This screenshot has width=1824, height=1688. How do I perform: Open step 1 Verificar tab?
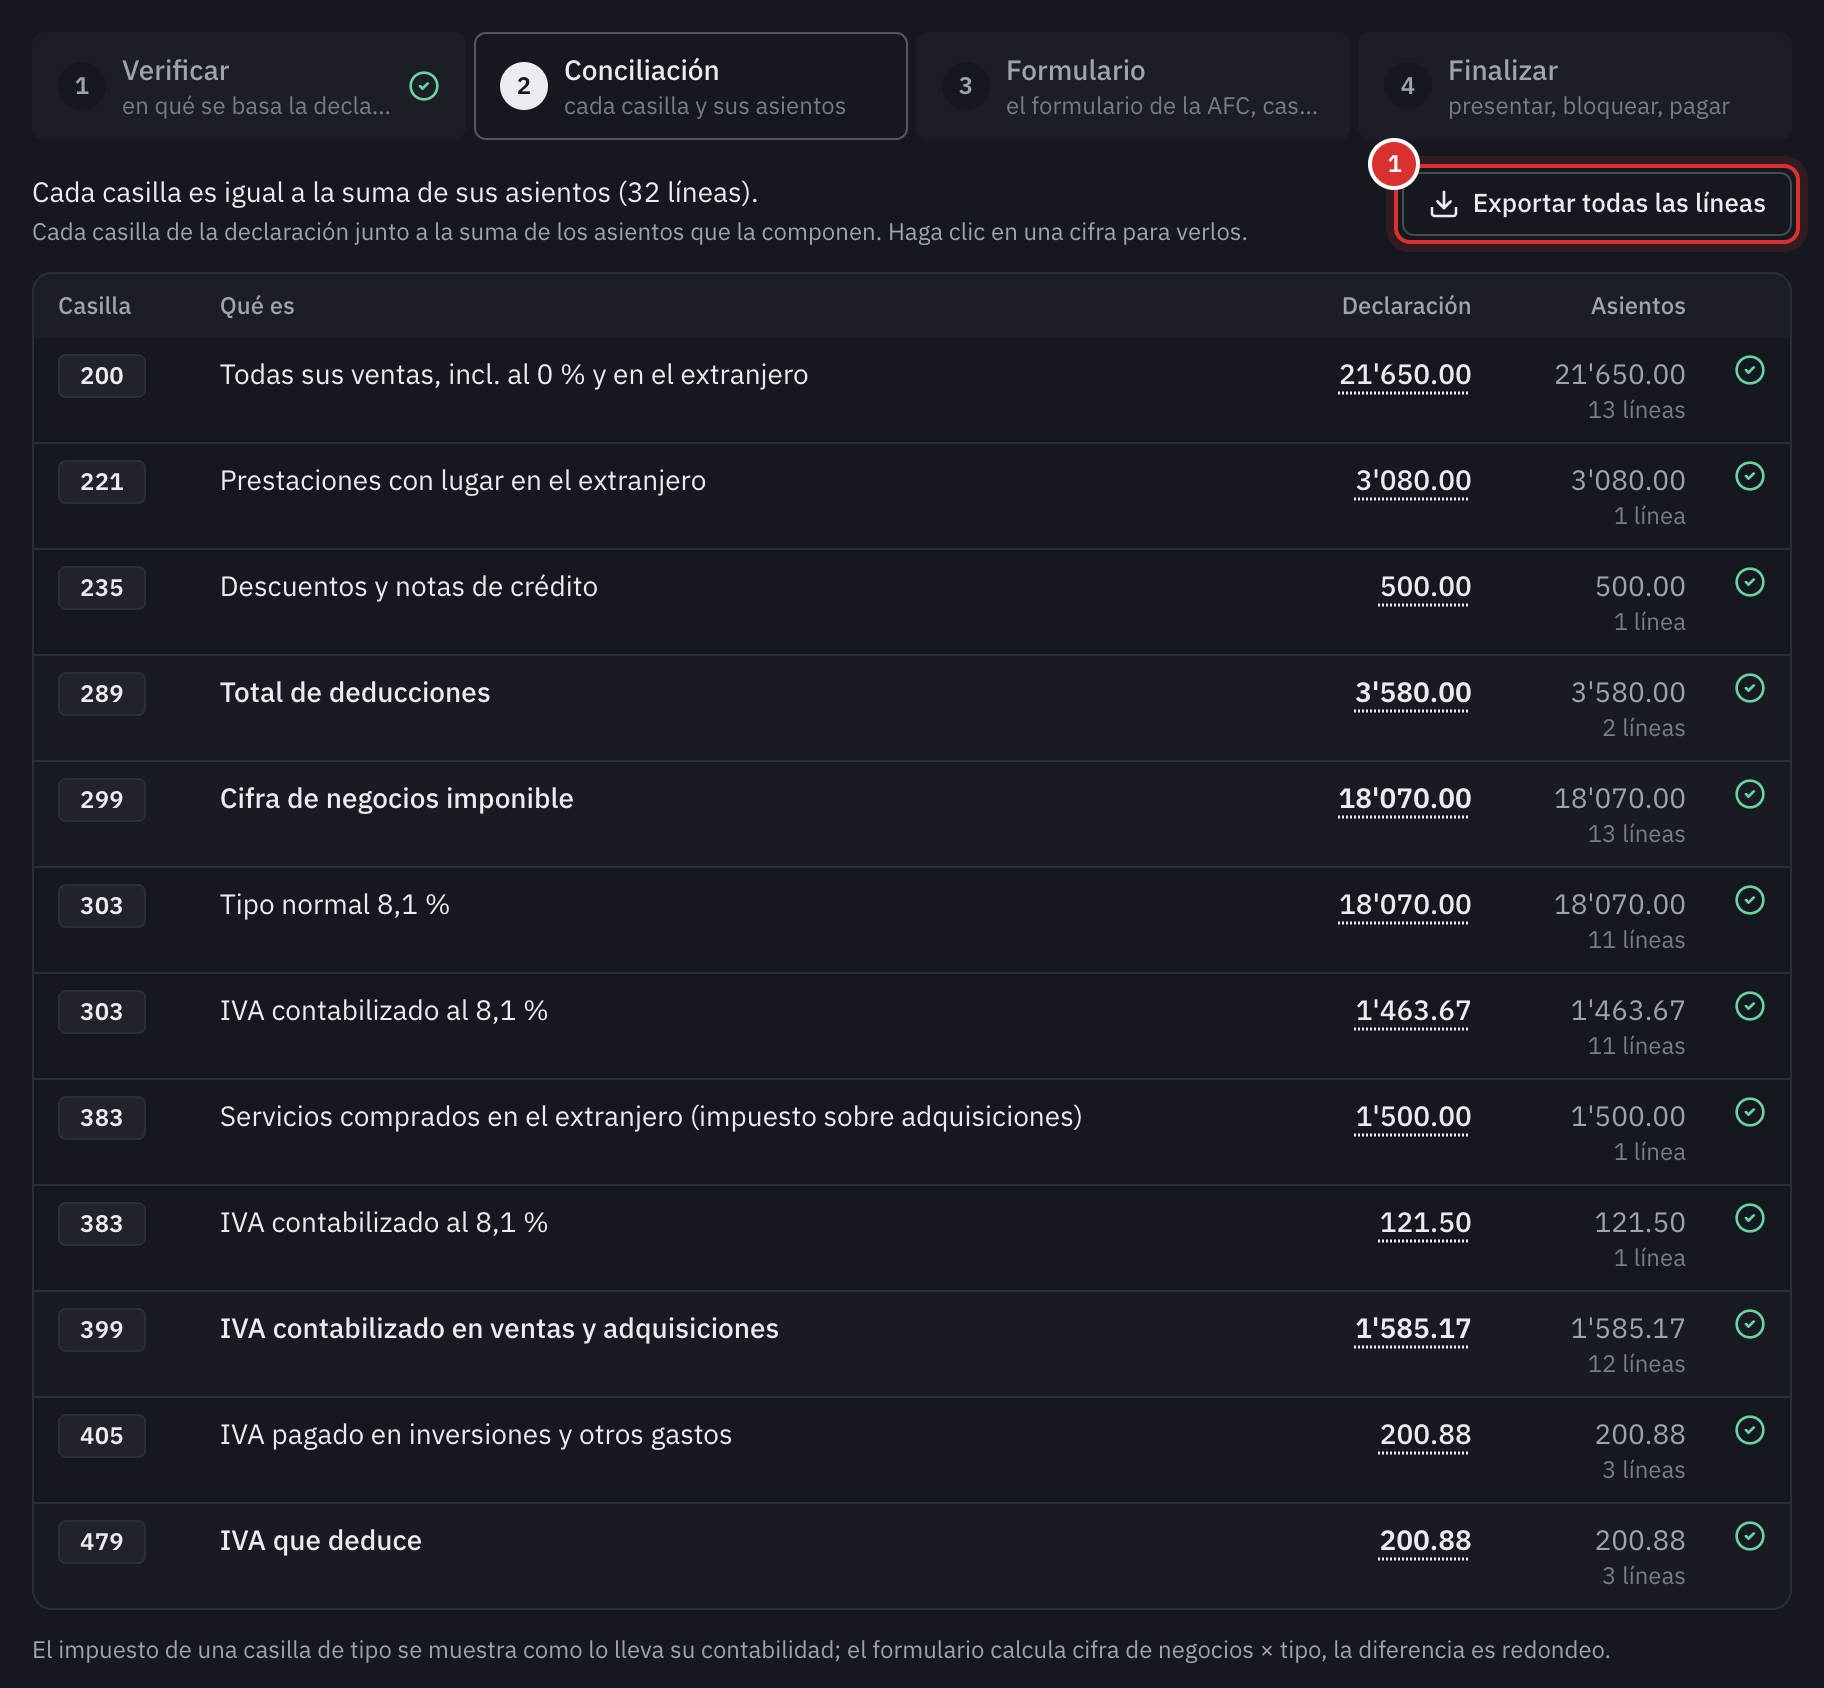pyautogui.click(x=249, y=86)
